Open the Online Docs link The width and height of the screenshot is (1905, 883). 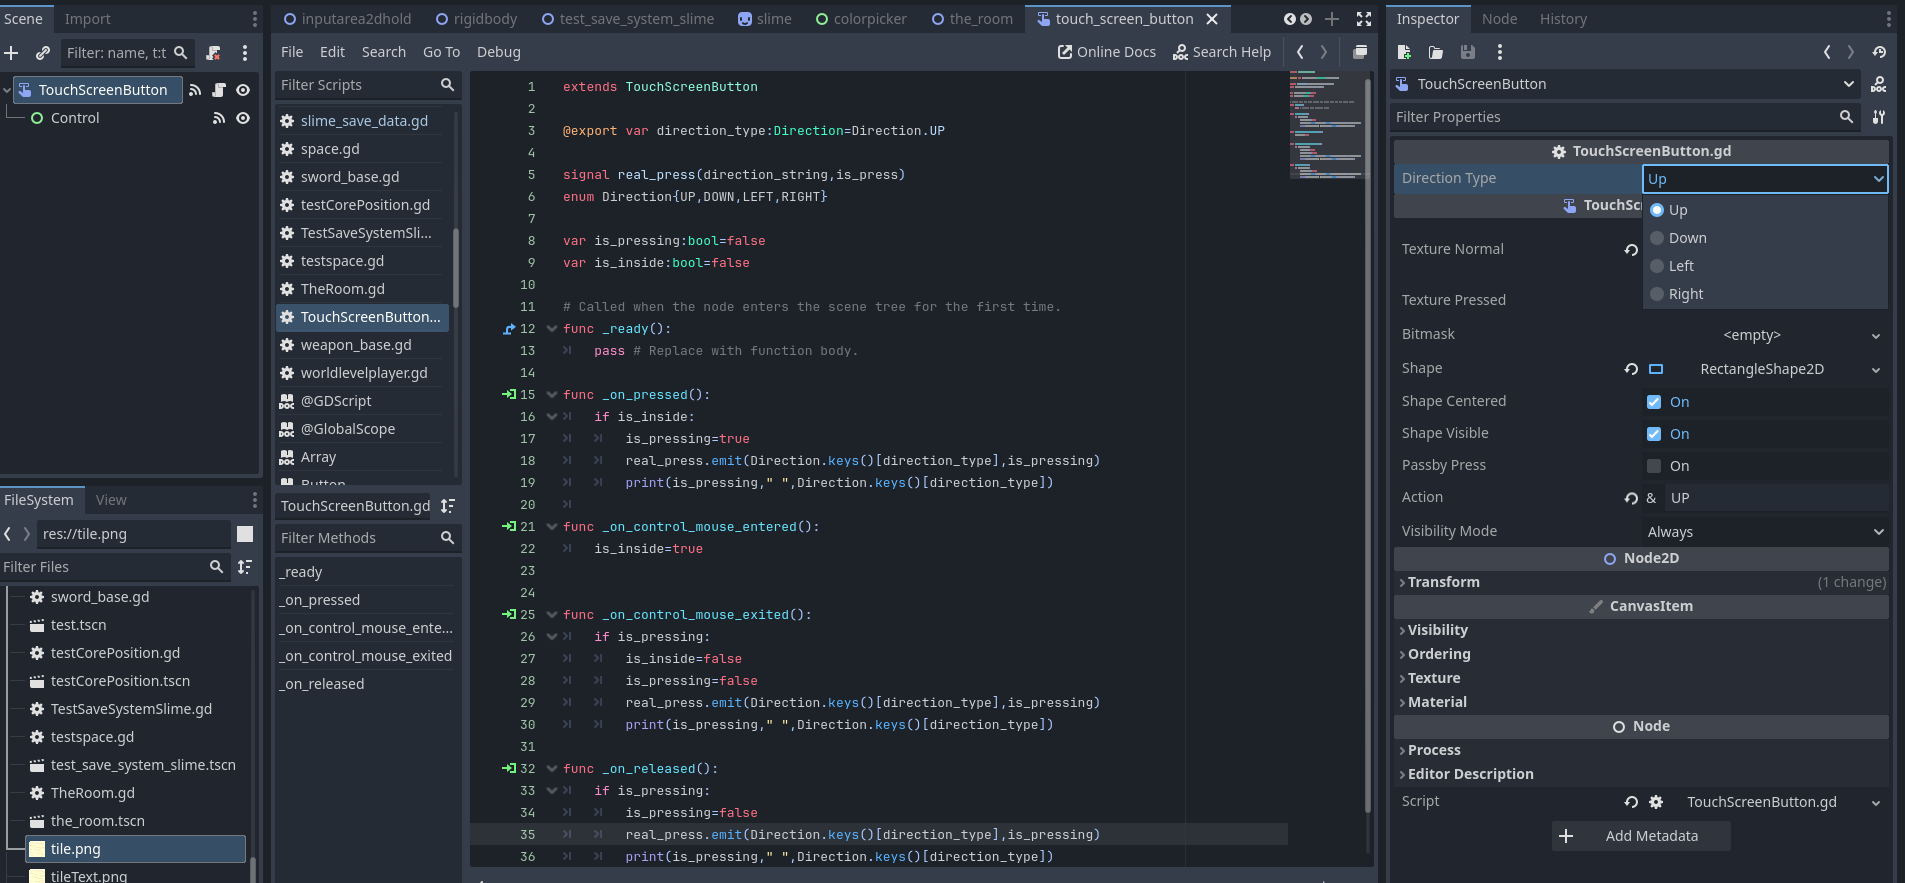tap(1106, 52)
